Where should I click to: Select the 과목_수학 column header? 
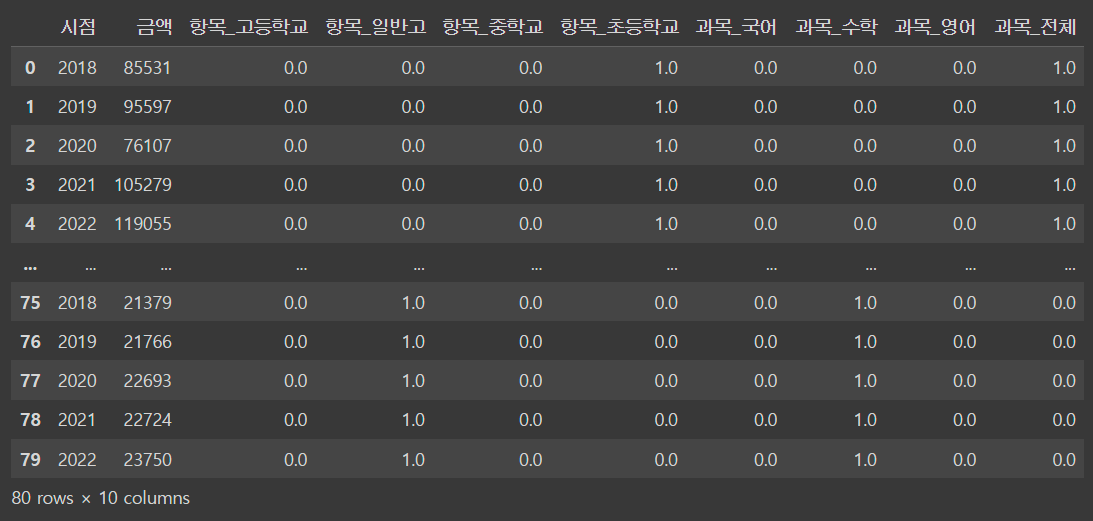(836, 27)
